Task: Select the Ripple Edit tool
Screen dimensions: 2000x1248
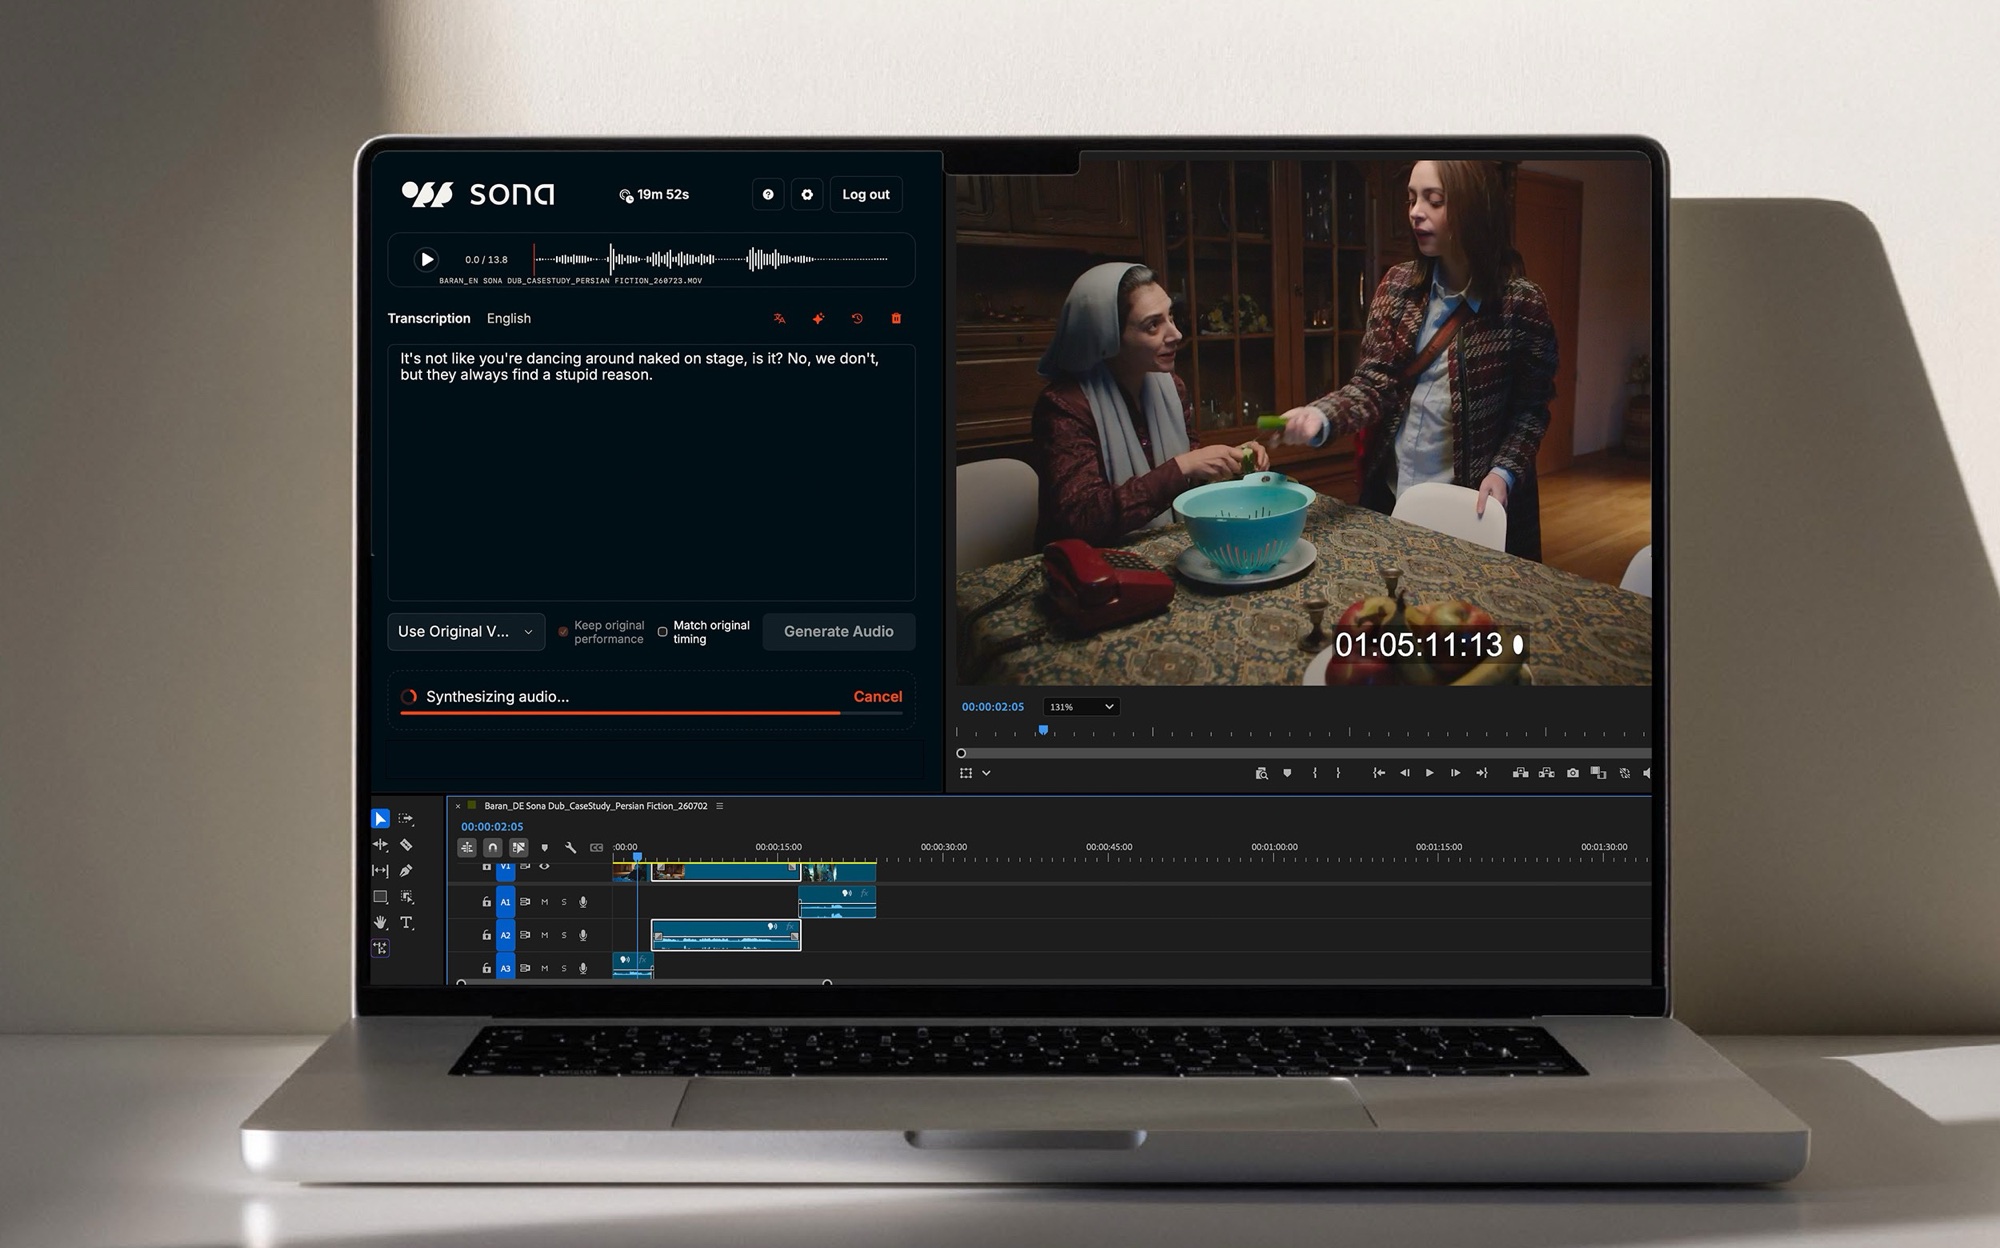Action: coord(380,845)
